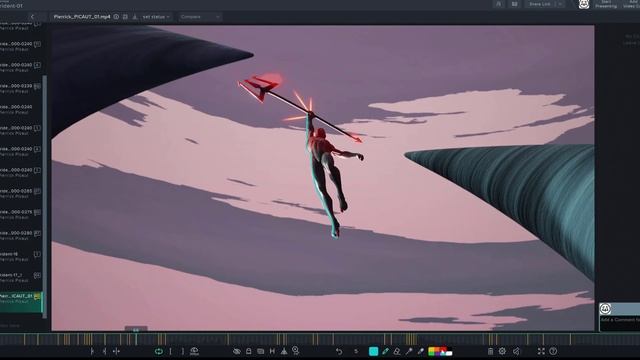The image size is (640, 360).
Task: Toggle the ghosting (onion skin) icon
Action: [272, 351]
